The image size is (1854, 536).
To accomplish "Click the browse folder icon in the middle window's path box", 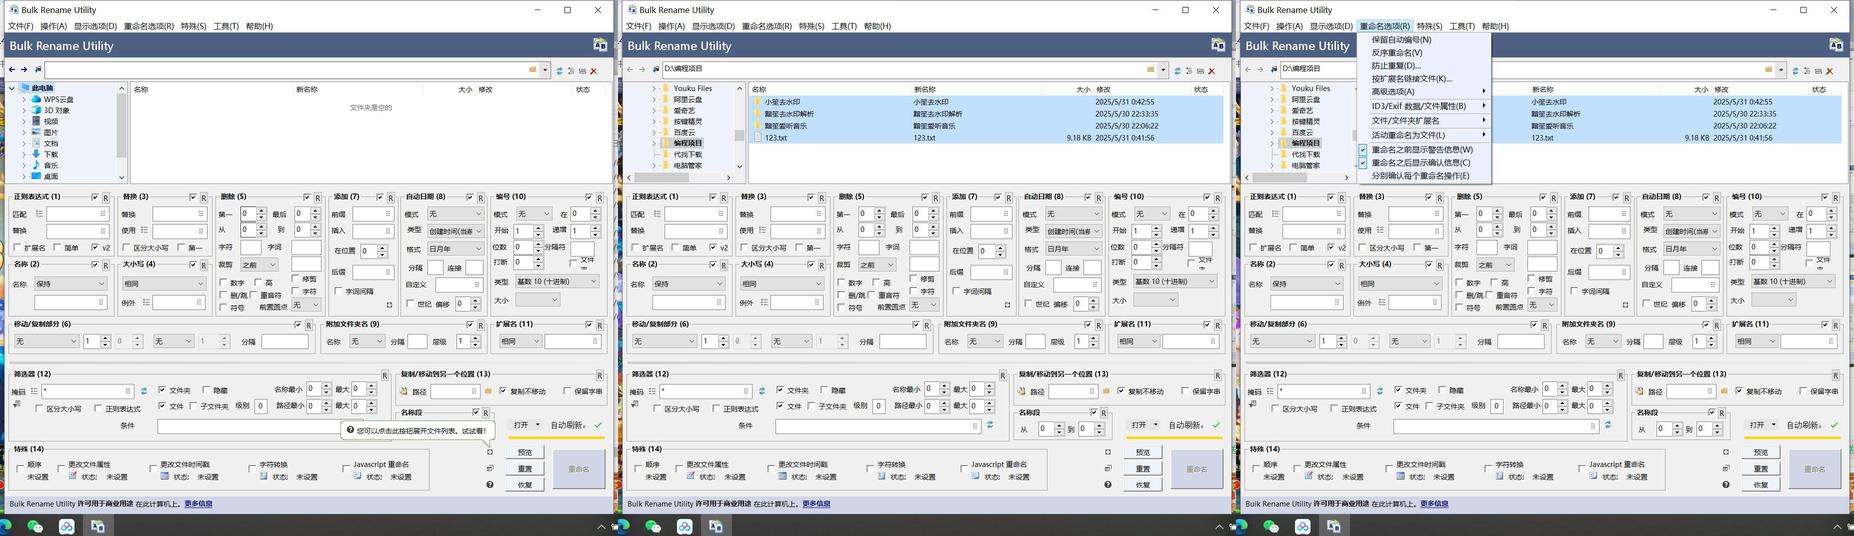I will point(1150,70).
